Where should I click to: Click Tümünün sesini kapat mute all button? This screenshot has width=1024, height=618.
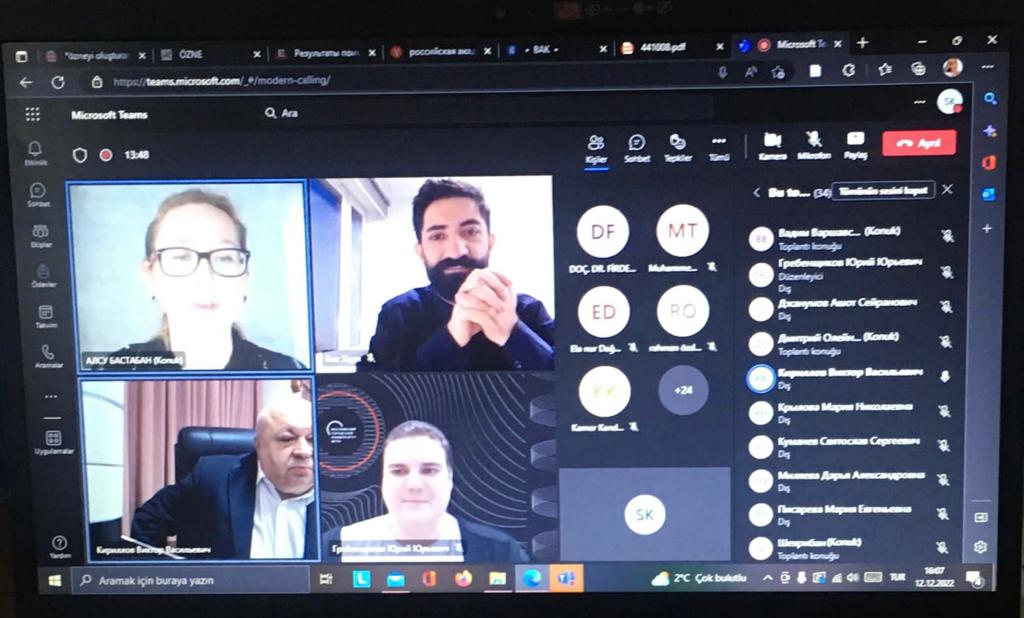(x=883, y=190)
